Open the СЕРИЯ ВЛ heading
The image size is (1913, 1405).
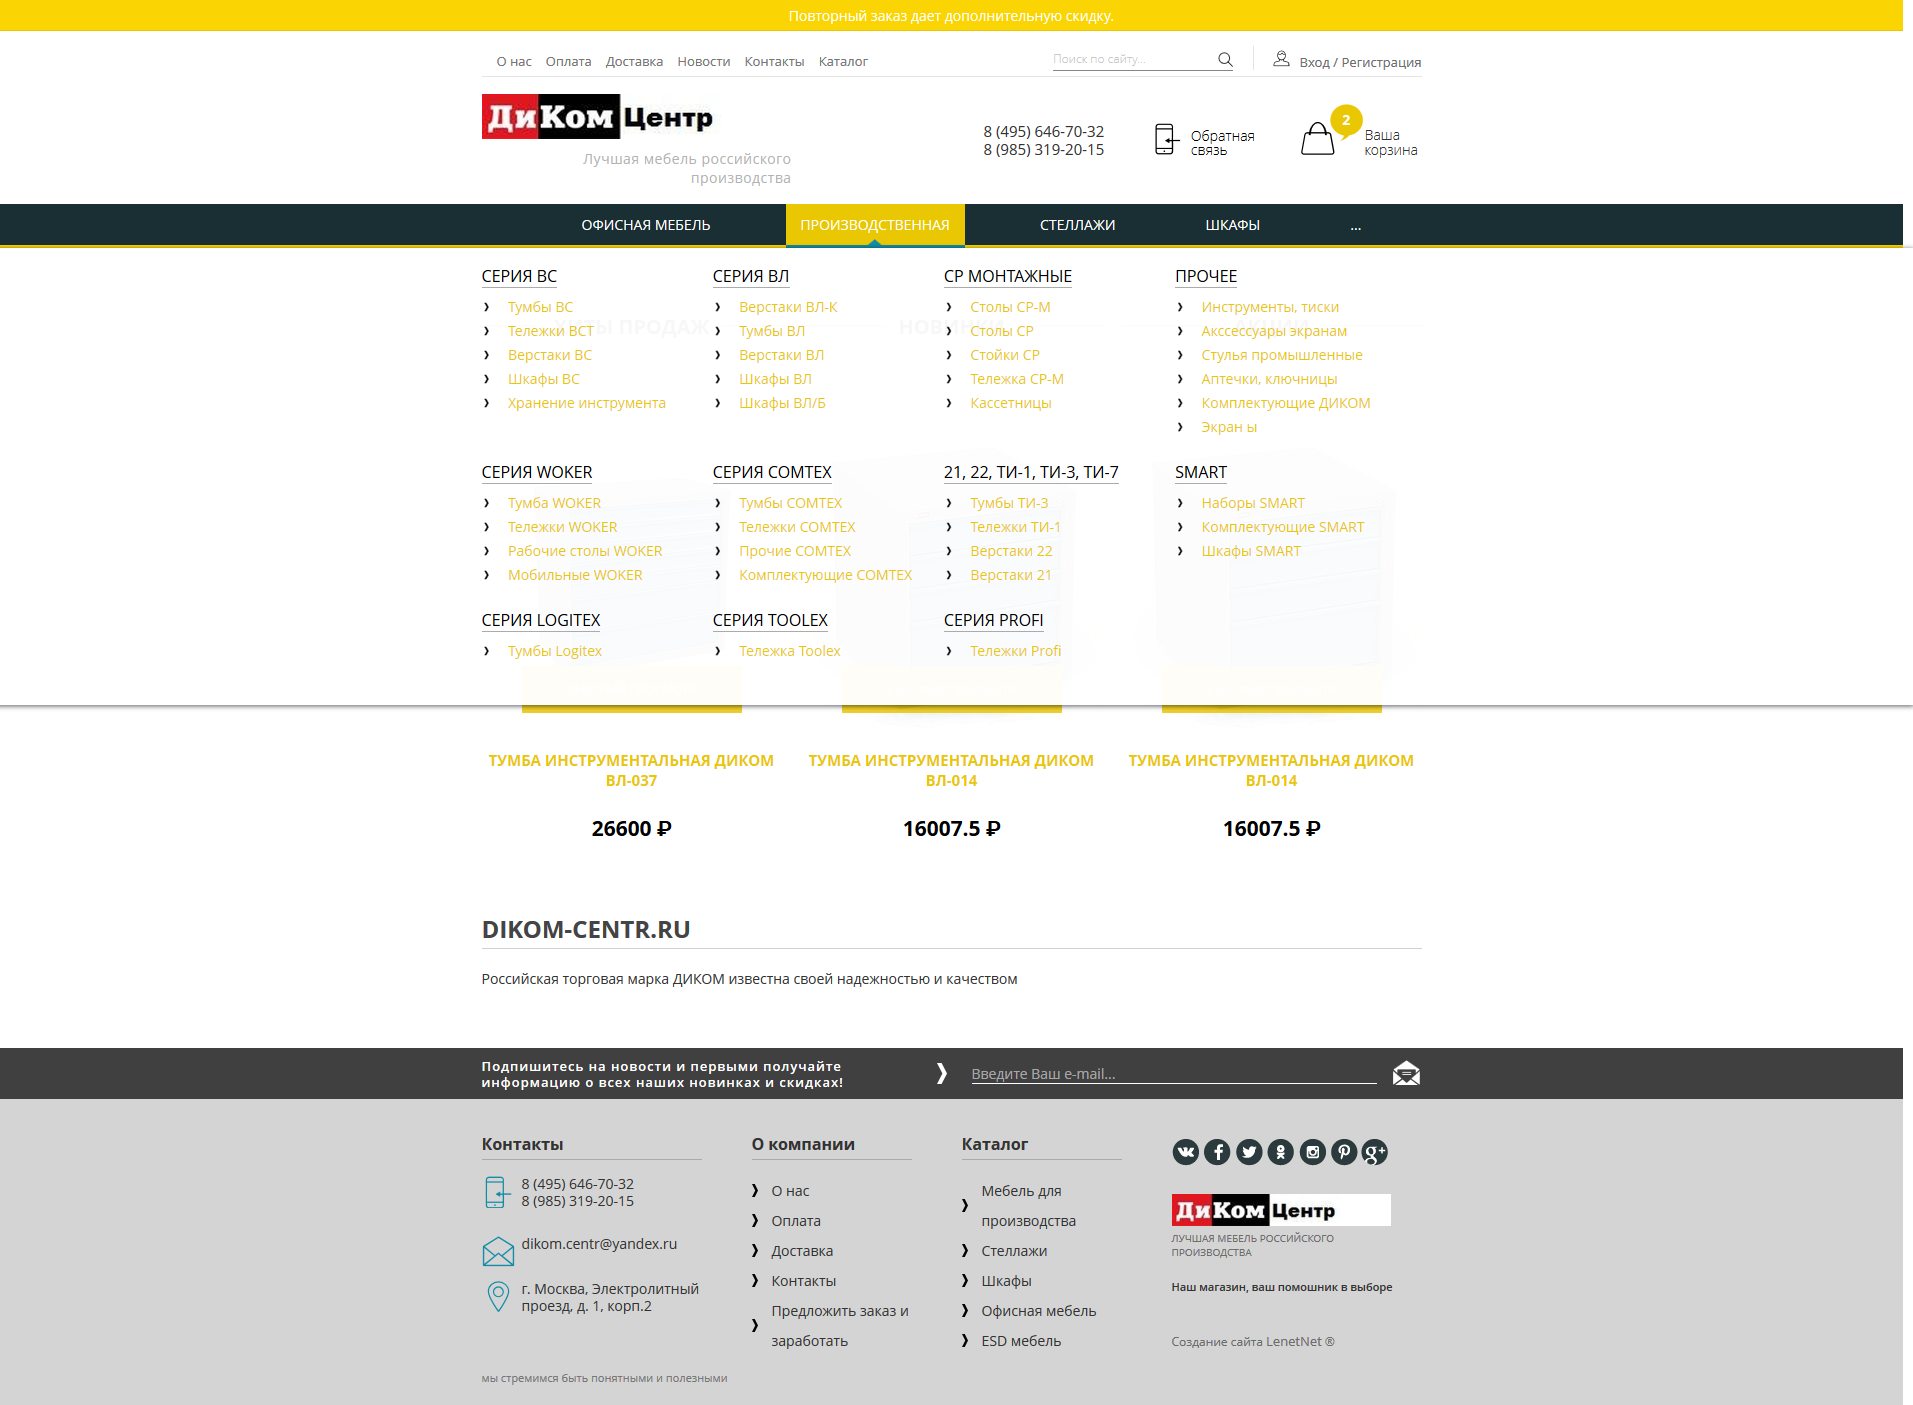pyautogui.click(x=751, y=276)
